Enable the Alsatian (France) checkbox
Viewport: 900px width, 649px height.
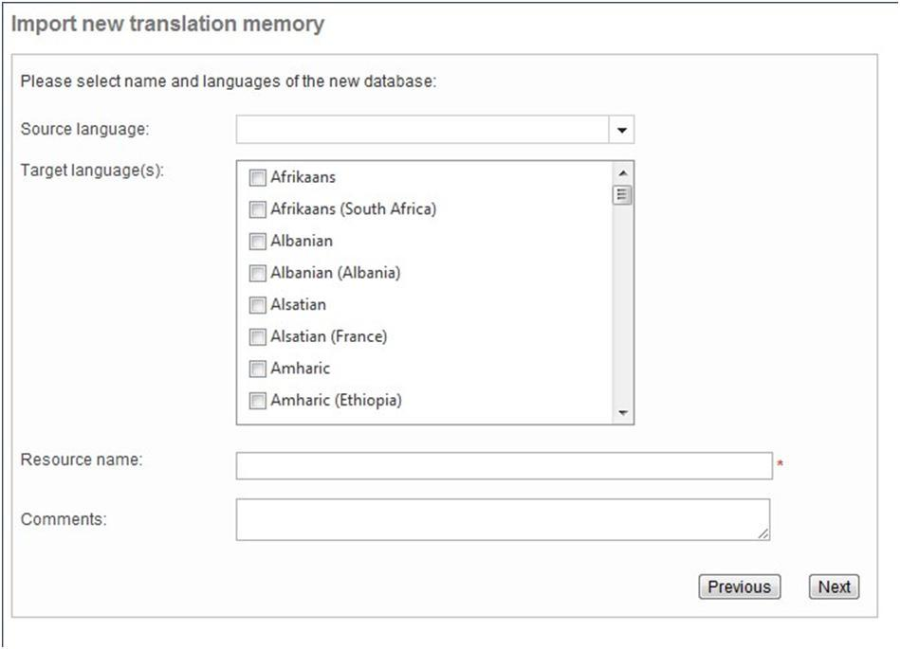pyautogui.click(x=257, y=337)
